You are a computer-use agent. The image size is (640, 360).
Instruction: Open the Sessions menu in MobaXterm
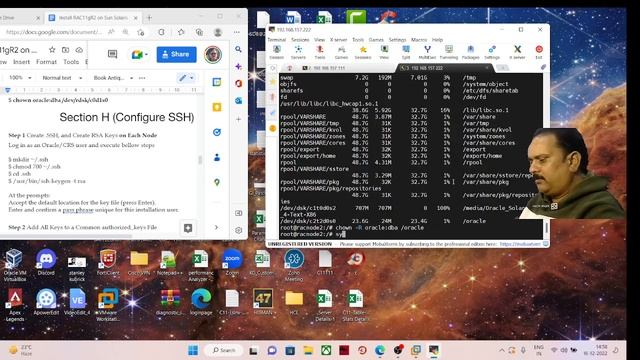300,40
